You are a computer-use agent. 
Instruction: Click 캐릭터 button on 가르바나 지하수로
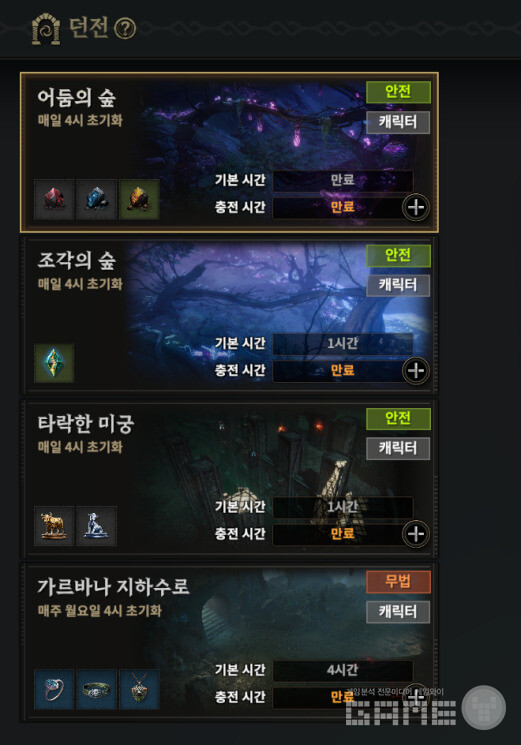398,611
